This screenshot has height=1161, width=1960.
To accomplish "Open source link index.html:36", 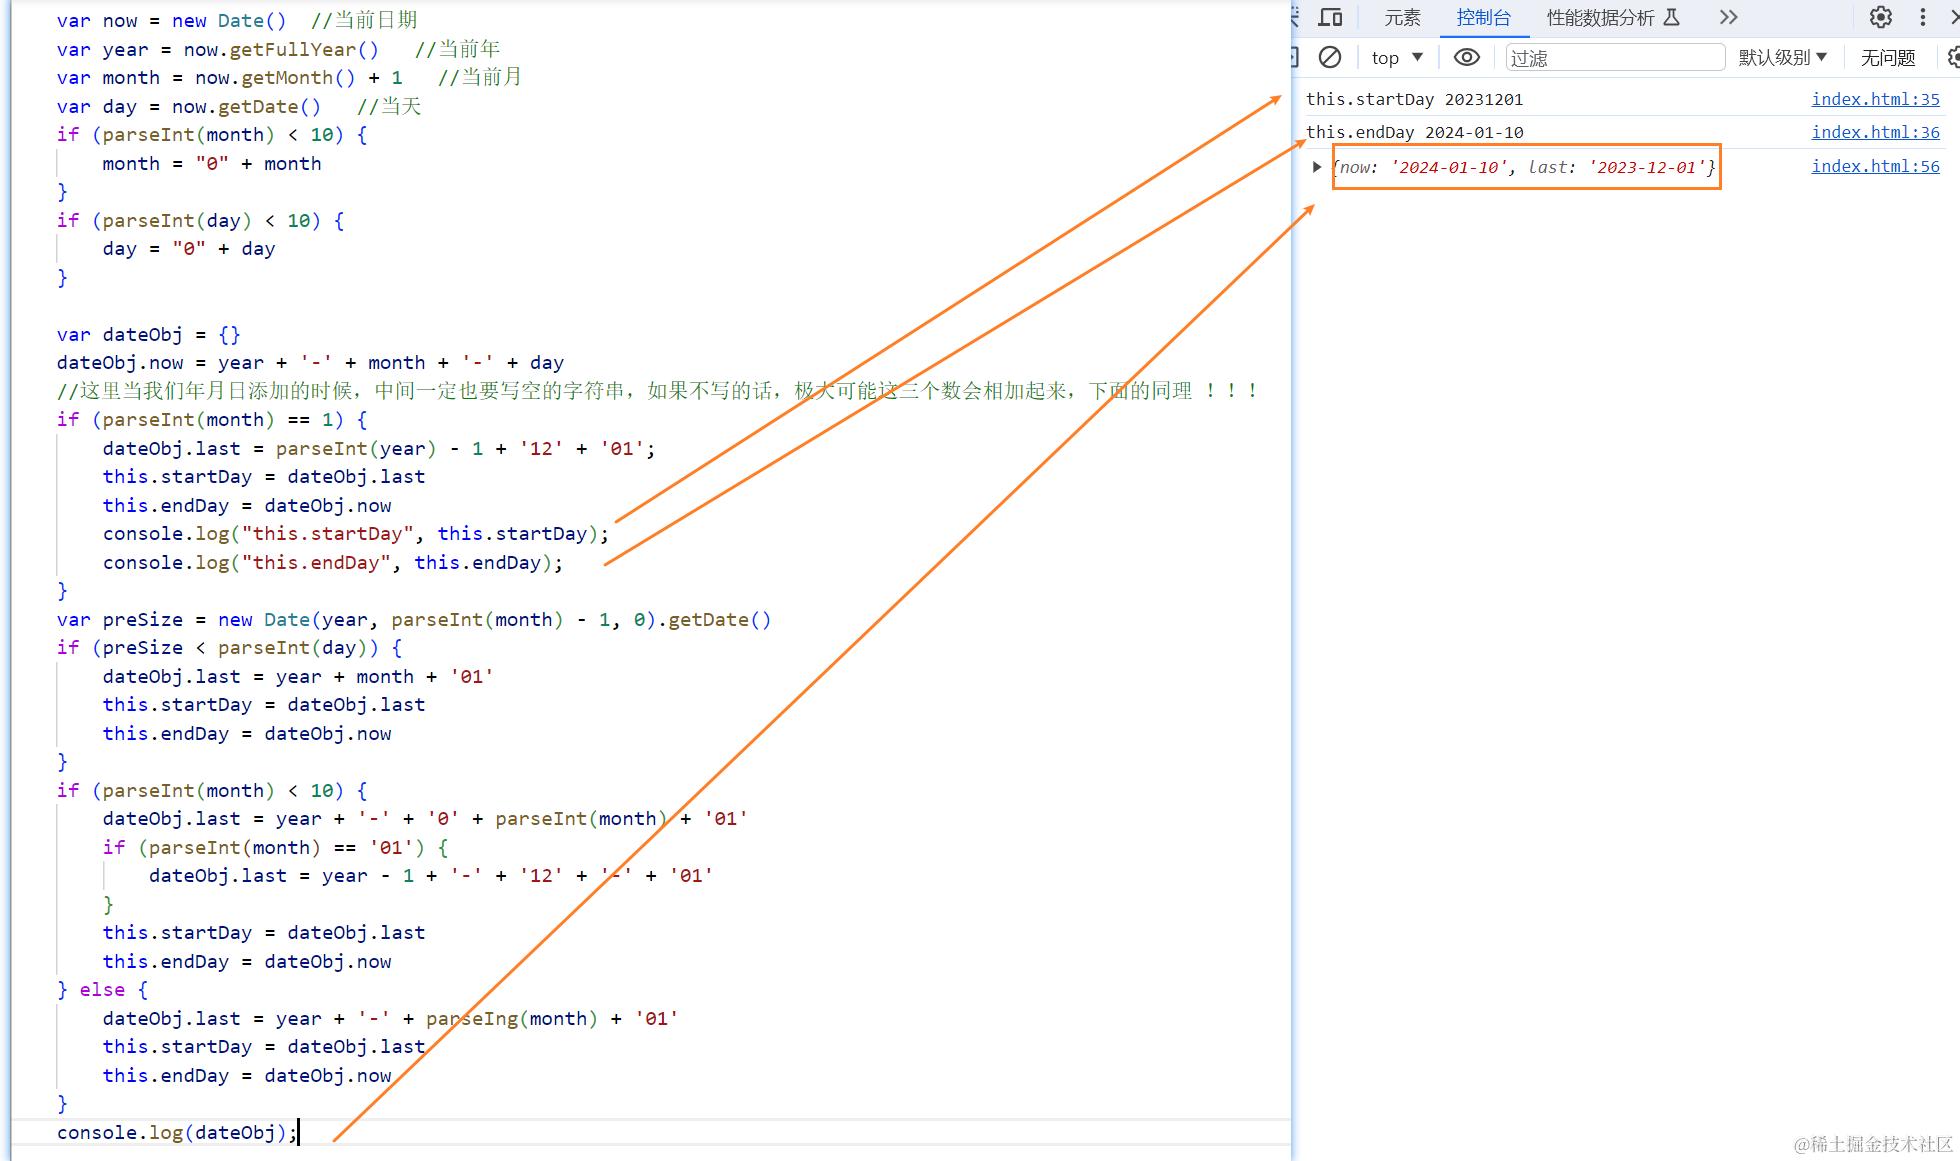I will coord(1875,132).
